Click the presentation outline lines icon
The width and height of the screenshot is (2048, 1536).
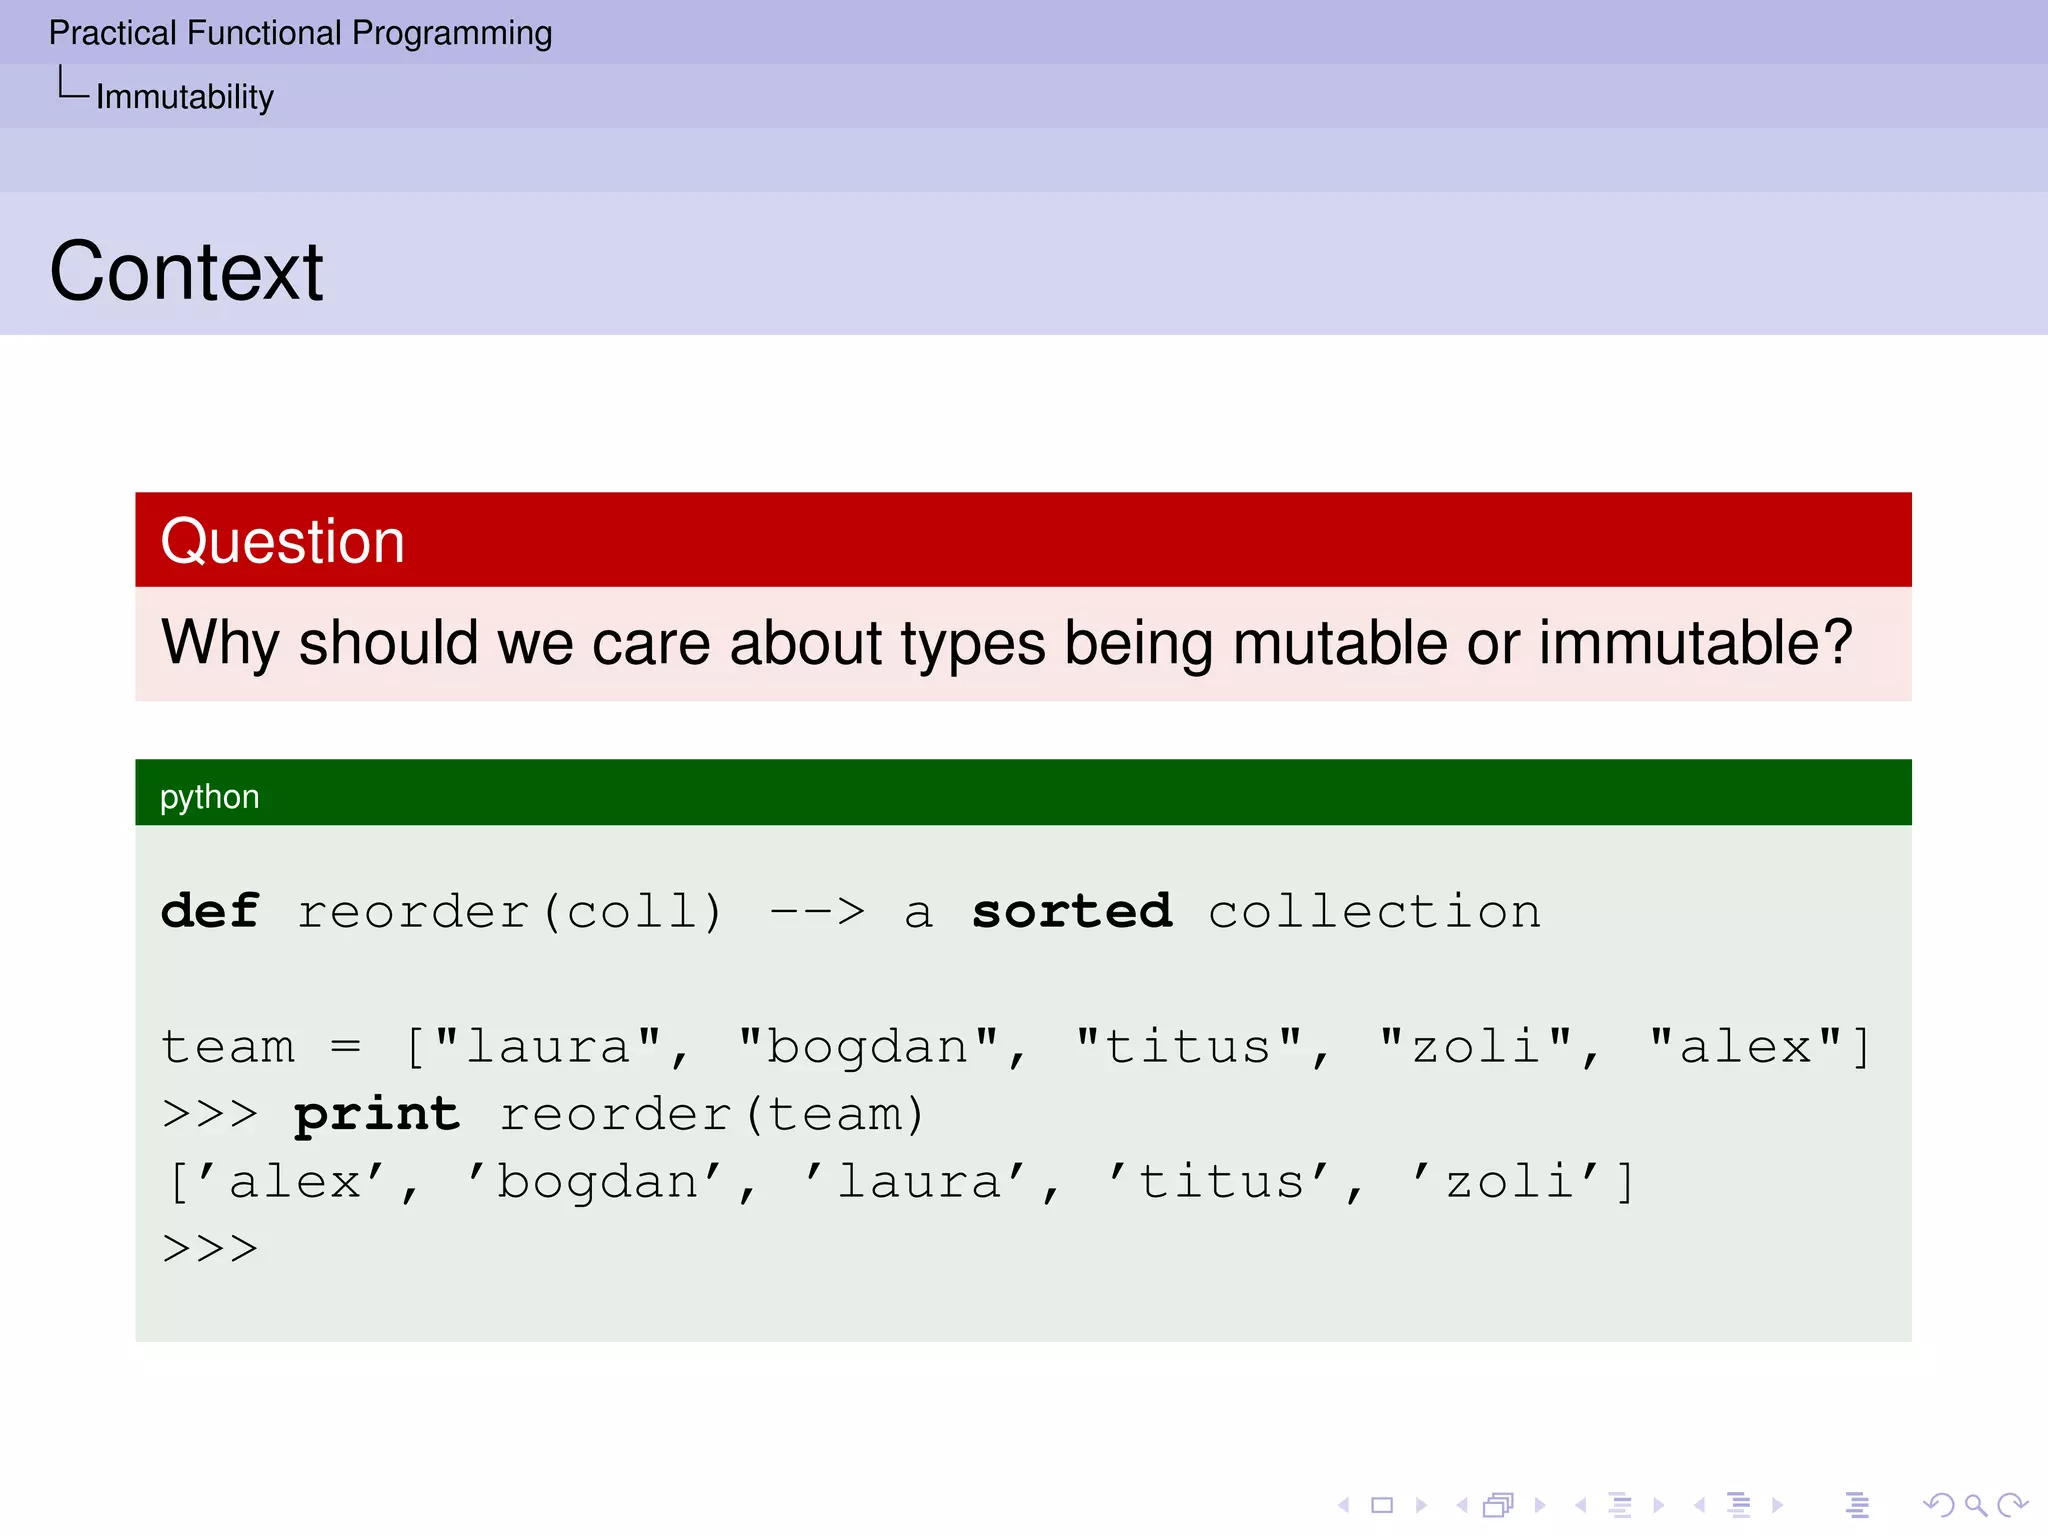[x=1857, y=1504]
